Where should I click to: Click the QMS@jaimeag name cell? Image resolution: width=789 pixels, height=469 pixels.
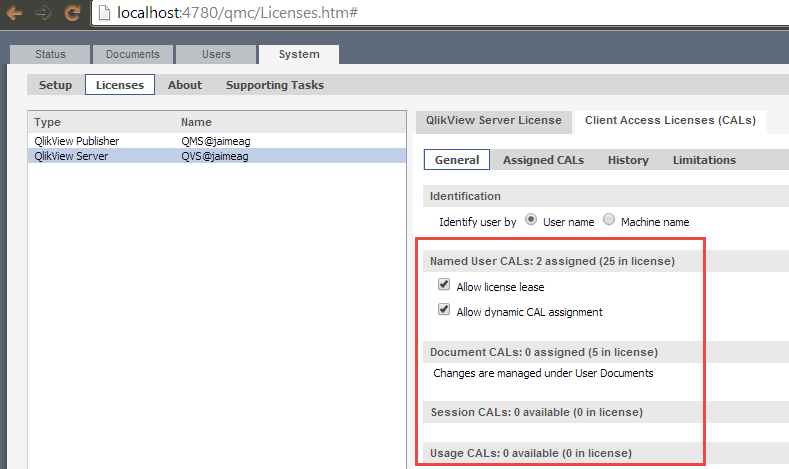coord(216,141)
